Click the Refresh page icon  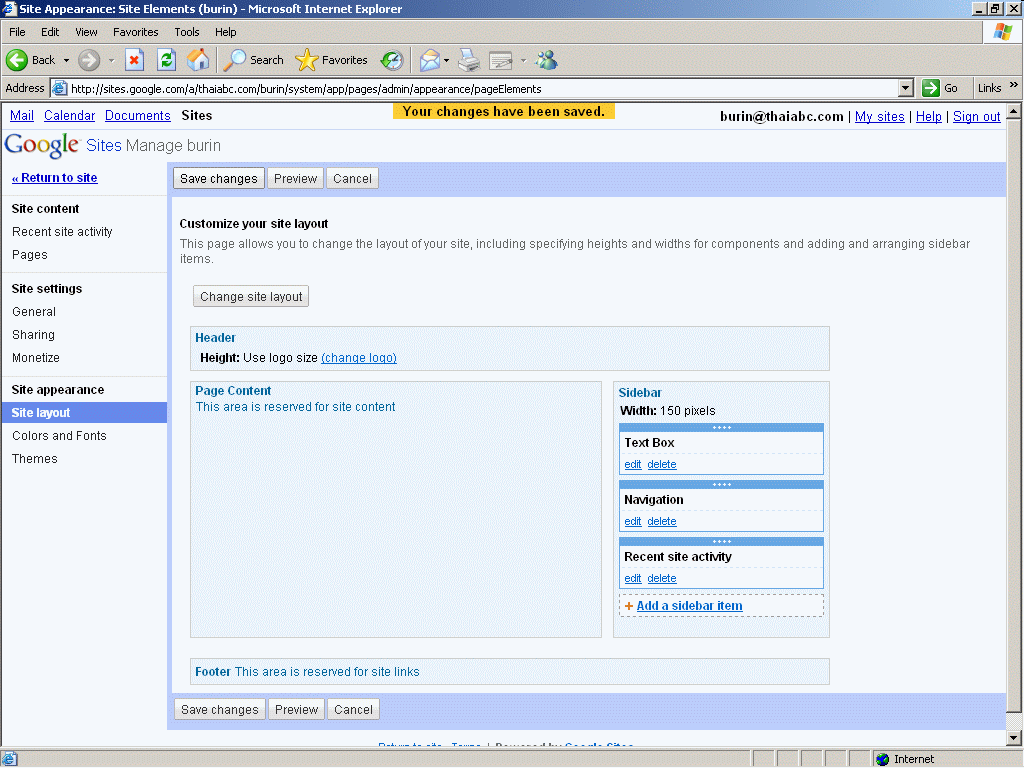pos(166,60)
